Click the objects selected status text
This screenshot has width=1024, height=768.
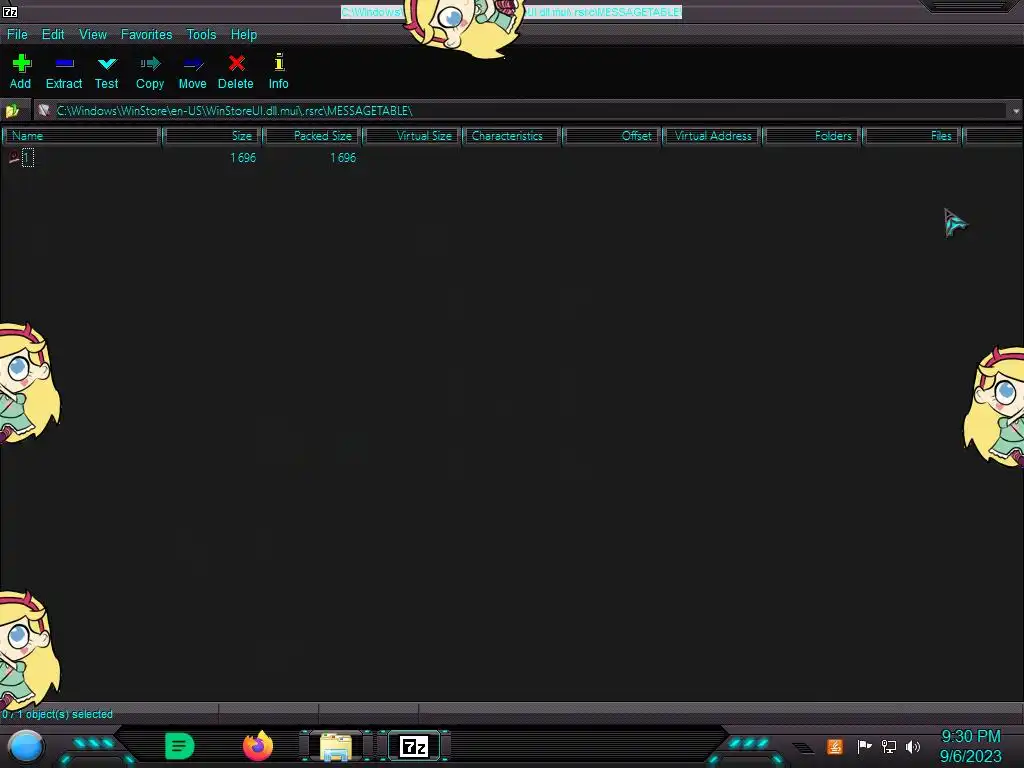(x=57, y=714)
